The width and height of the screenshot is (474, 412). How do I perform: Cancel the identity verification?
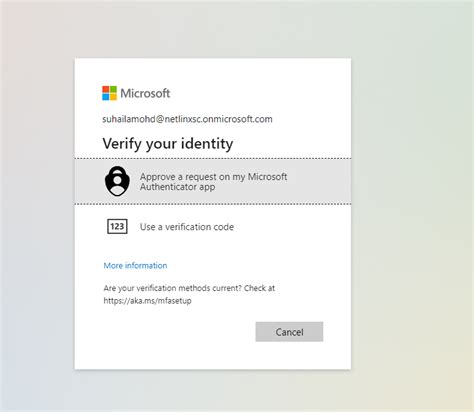click(x=289, y=332)
